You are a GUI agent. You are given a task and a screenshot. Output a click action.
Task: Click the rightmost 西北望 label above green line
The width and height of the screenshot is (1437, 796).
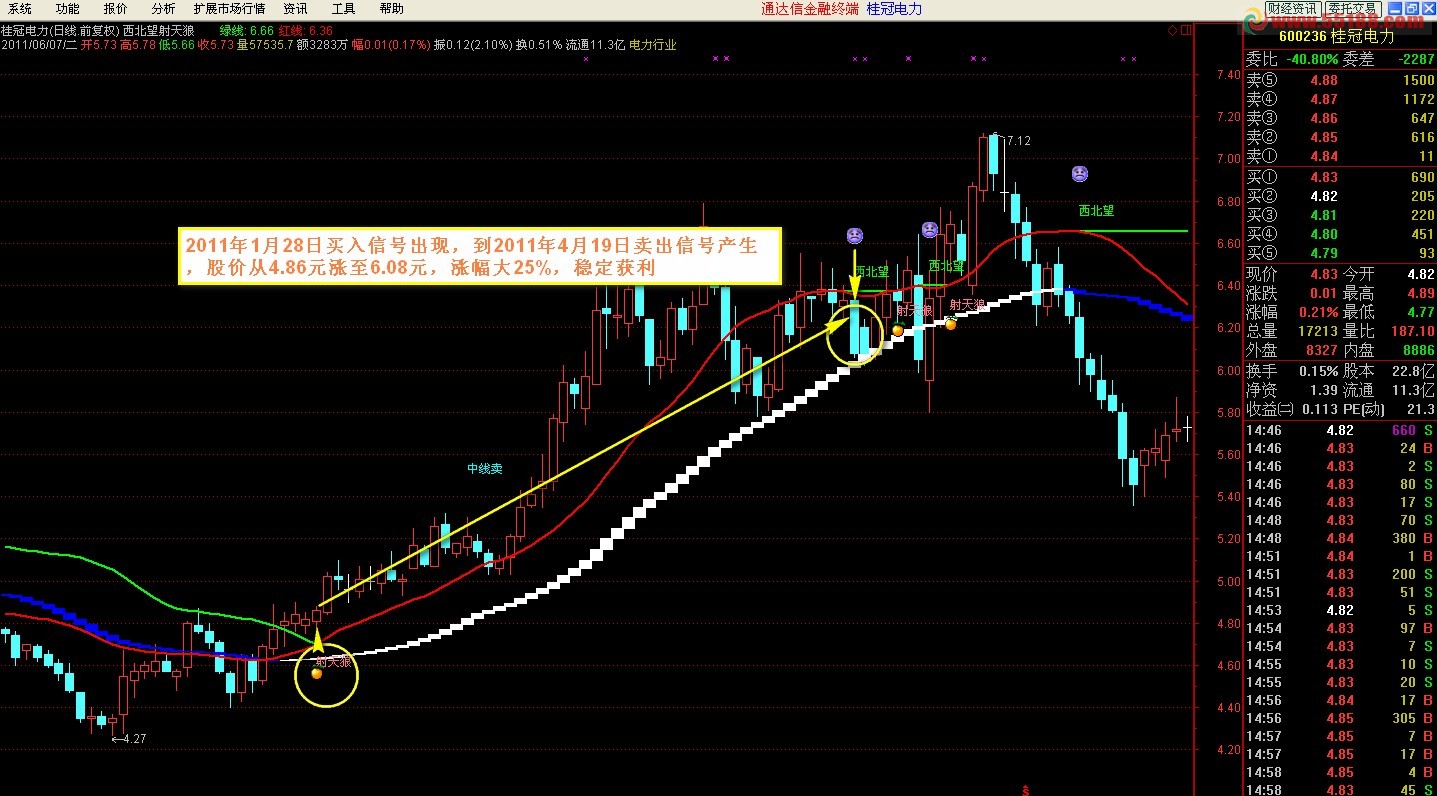click(x=1096, y=211)
